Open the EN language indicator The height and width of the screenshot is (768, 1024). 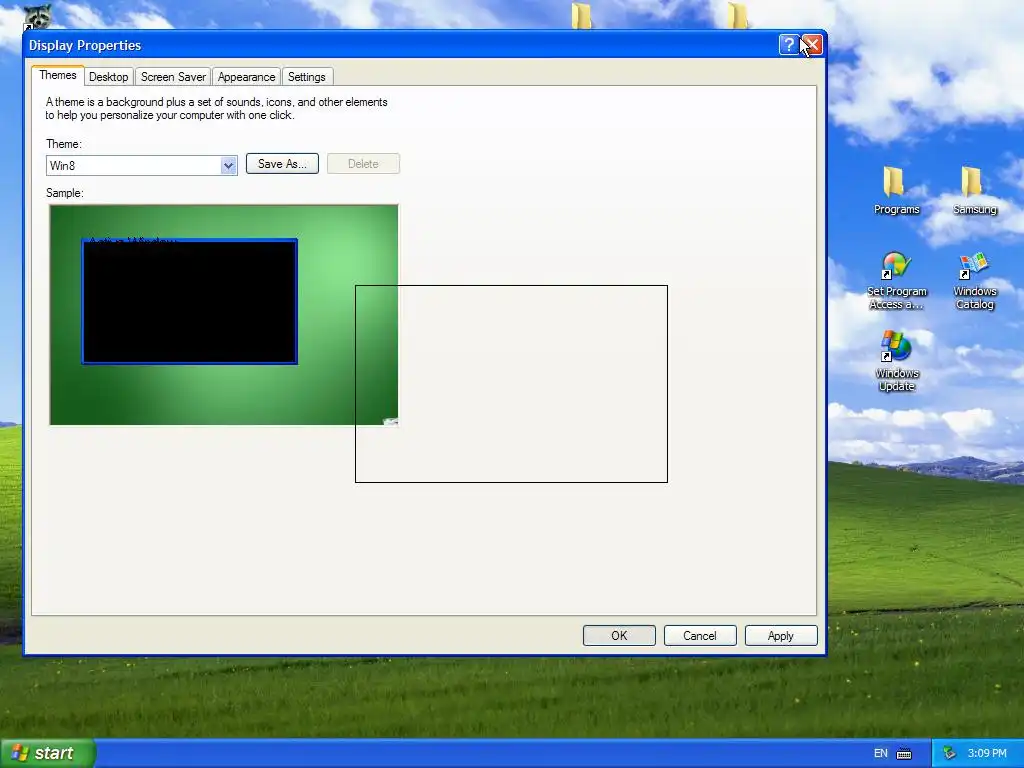[880, 754]
